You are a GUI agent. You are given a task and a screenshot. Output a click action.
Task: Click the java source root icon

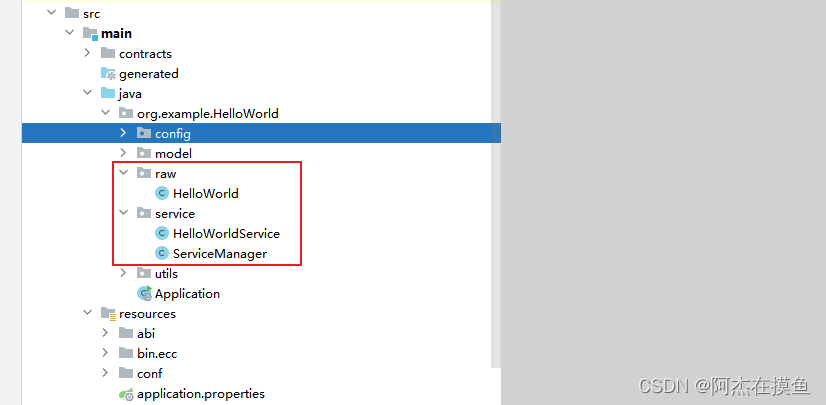pyautogui.click(x=108, y=93)
